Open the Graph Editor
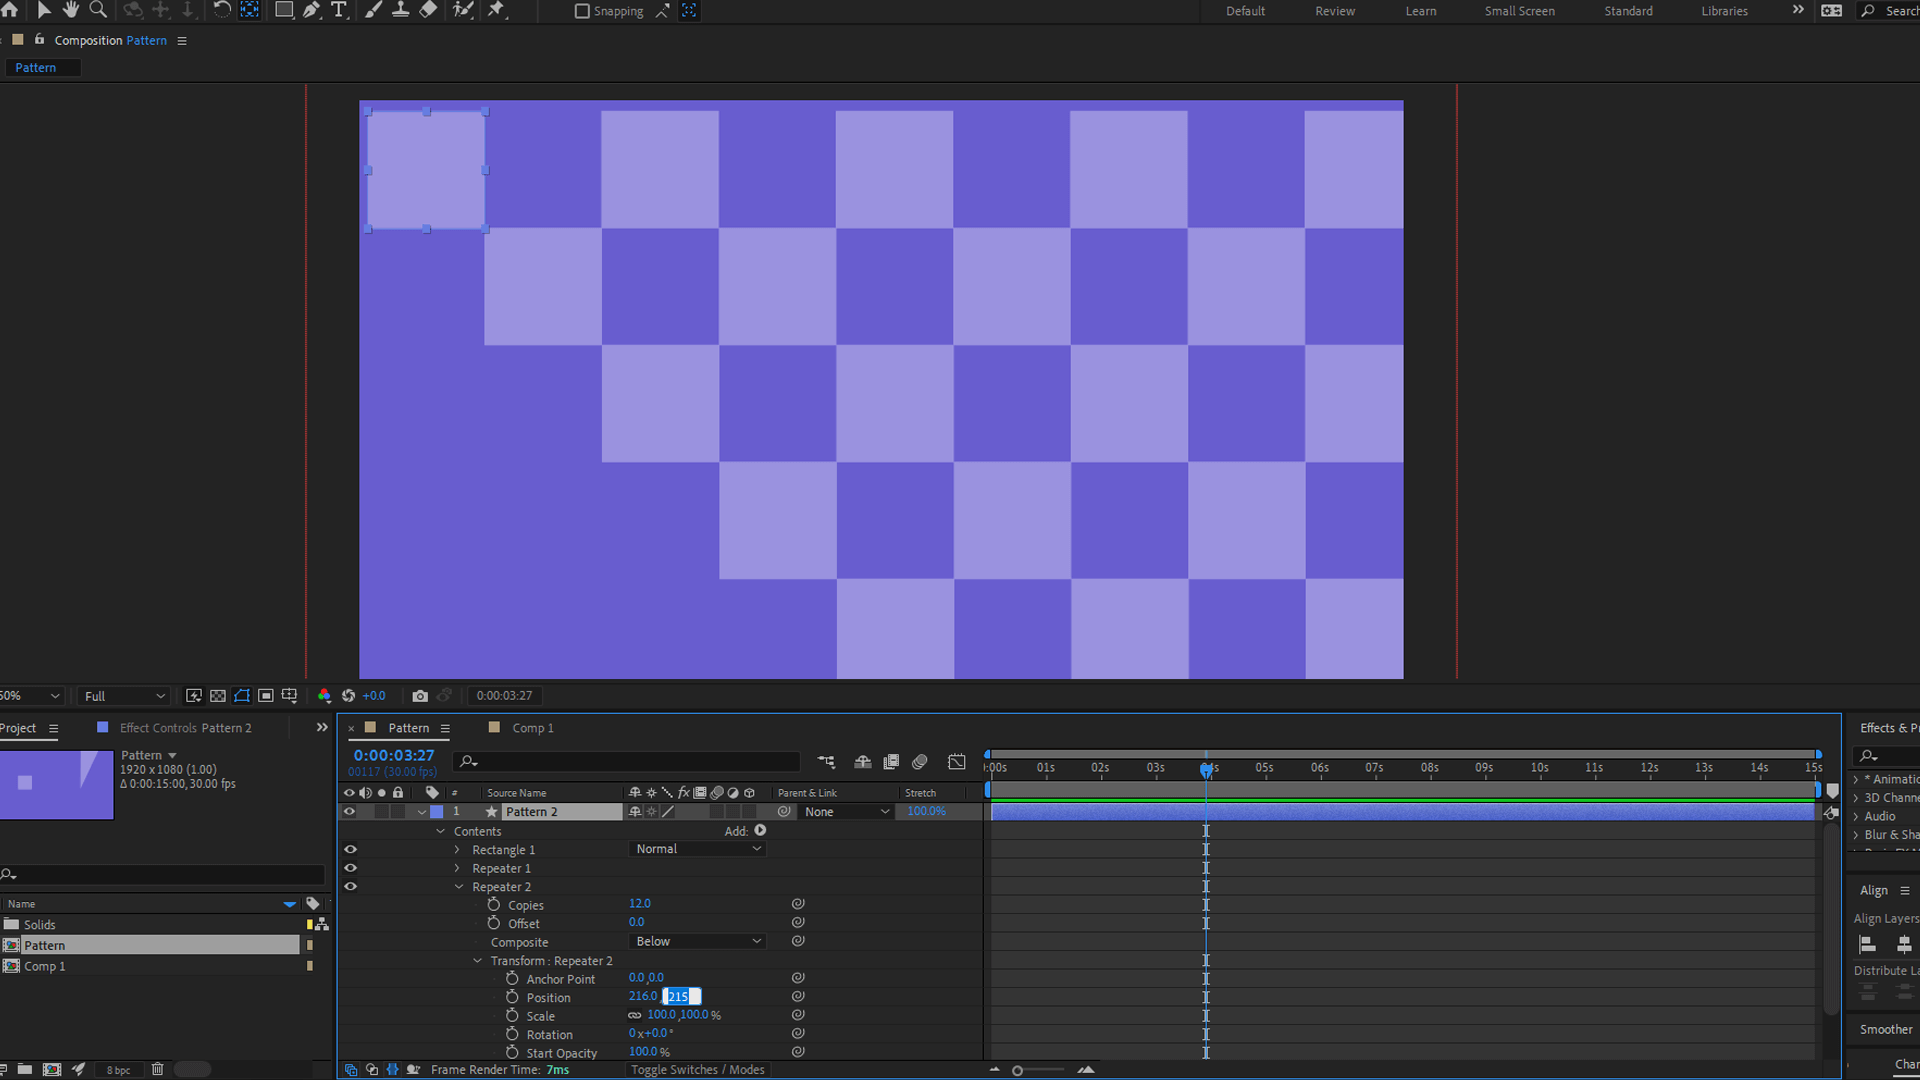The width and height of the screenshot is (1920, 1080). coord(956,761)
